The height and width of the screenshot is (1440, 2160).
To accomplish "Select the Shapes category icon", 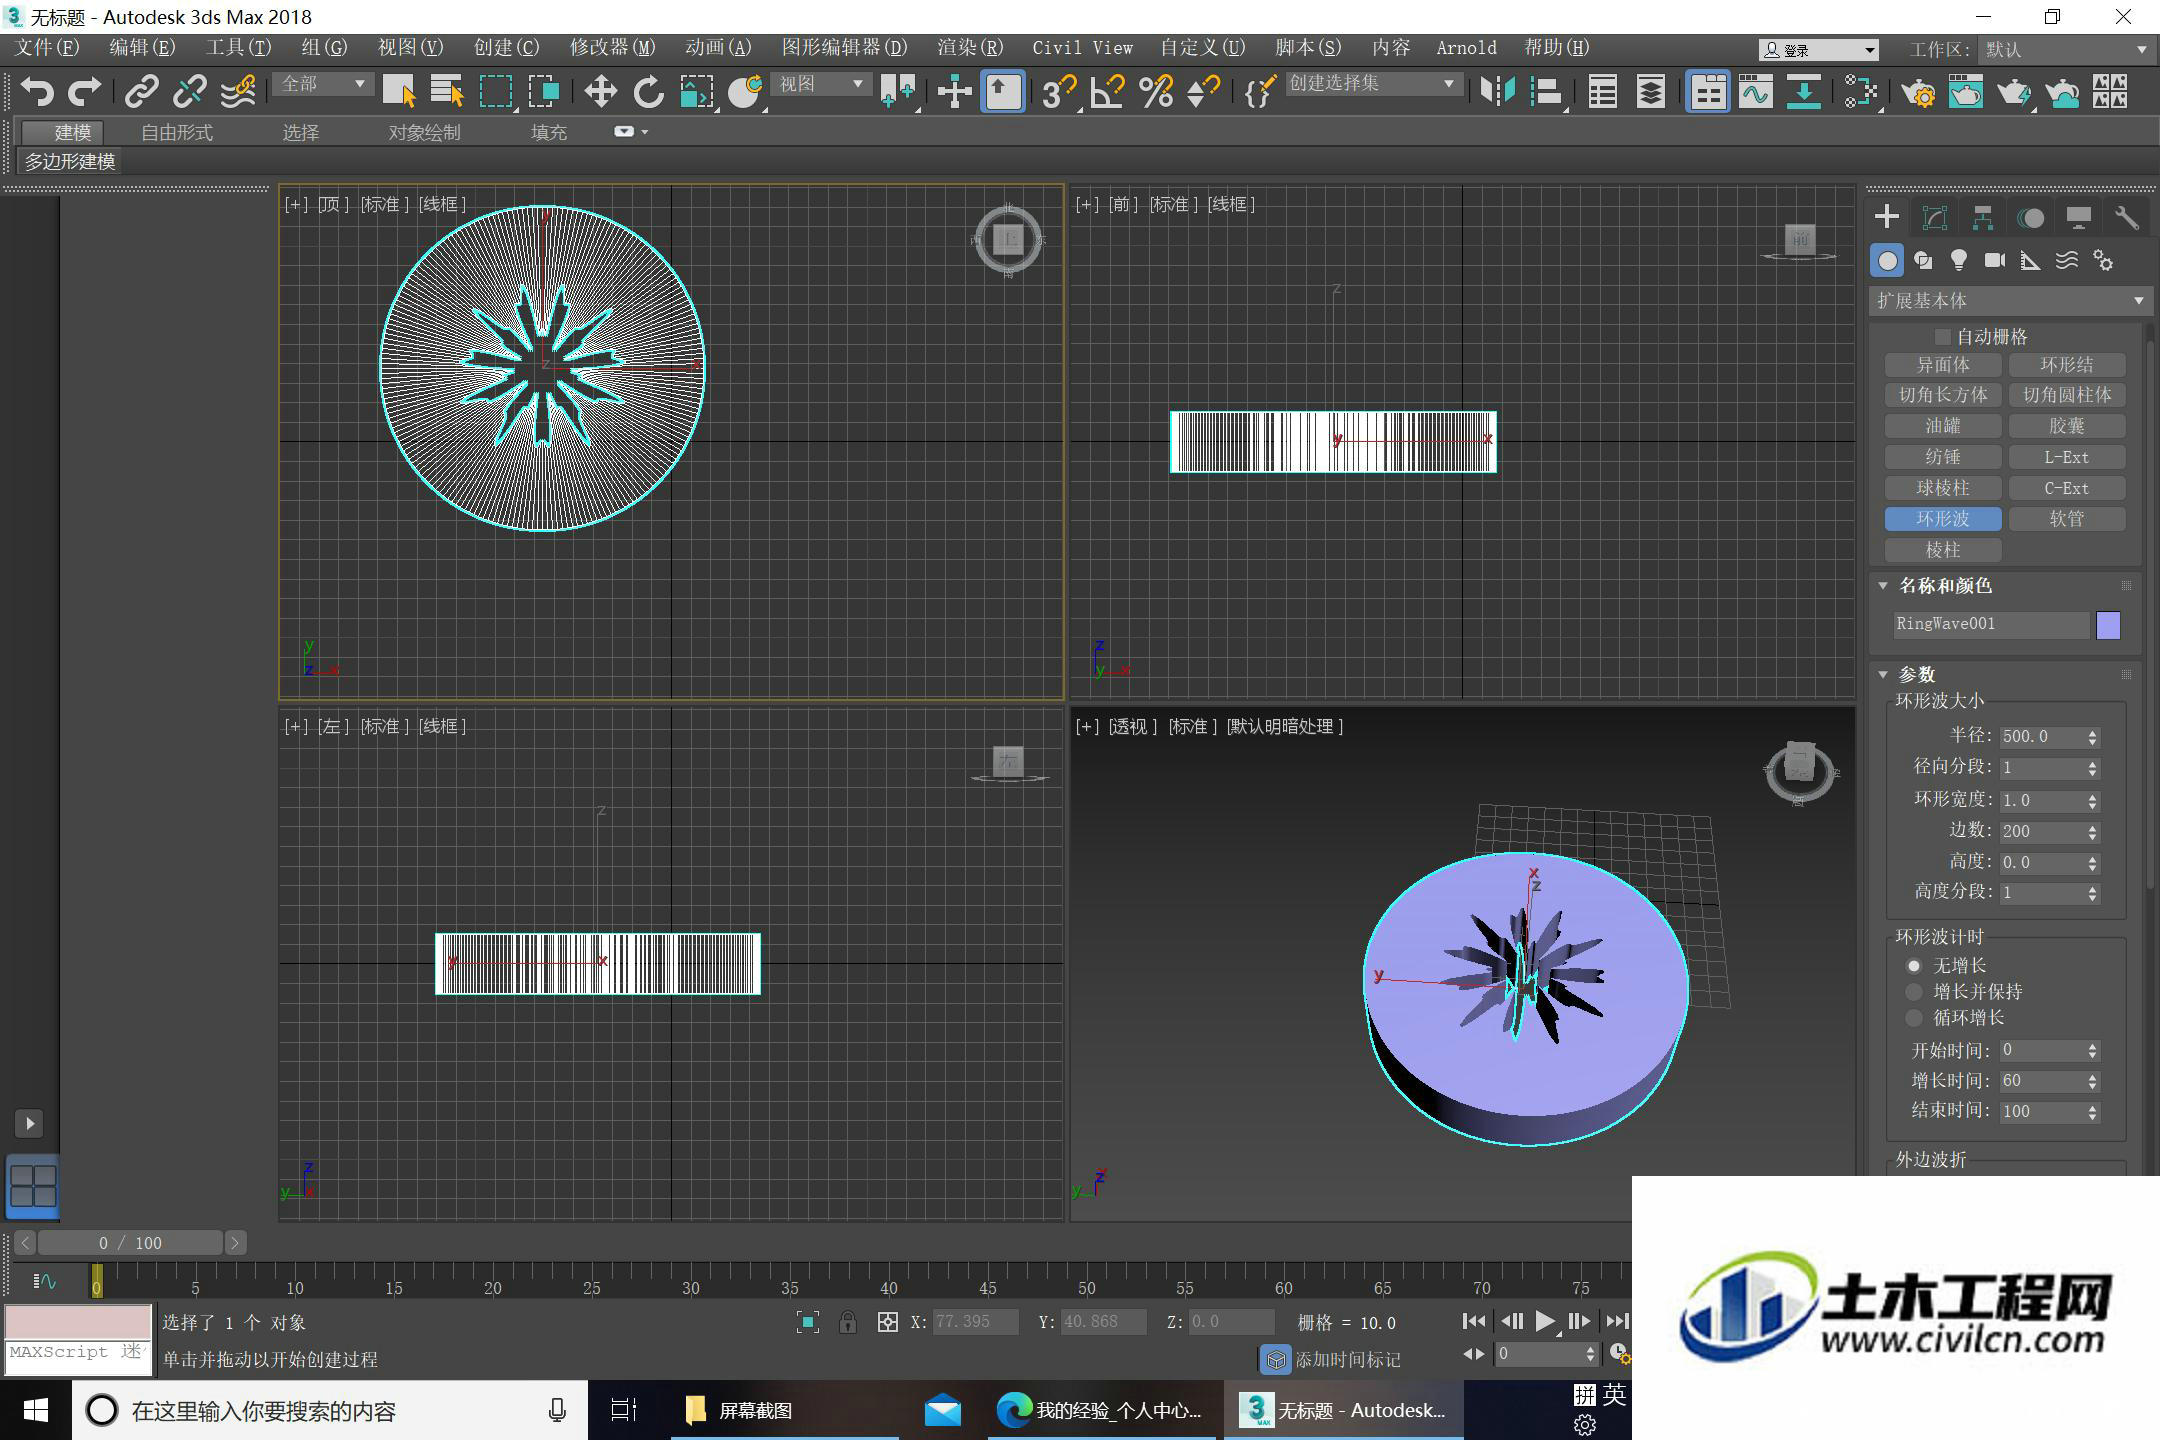I will pyautogui.click(x=1922, y=261).
